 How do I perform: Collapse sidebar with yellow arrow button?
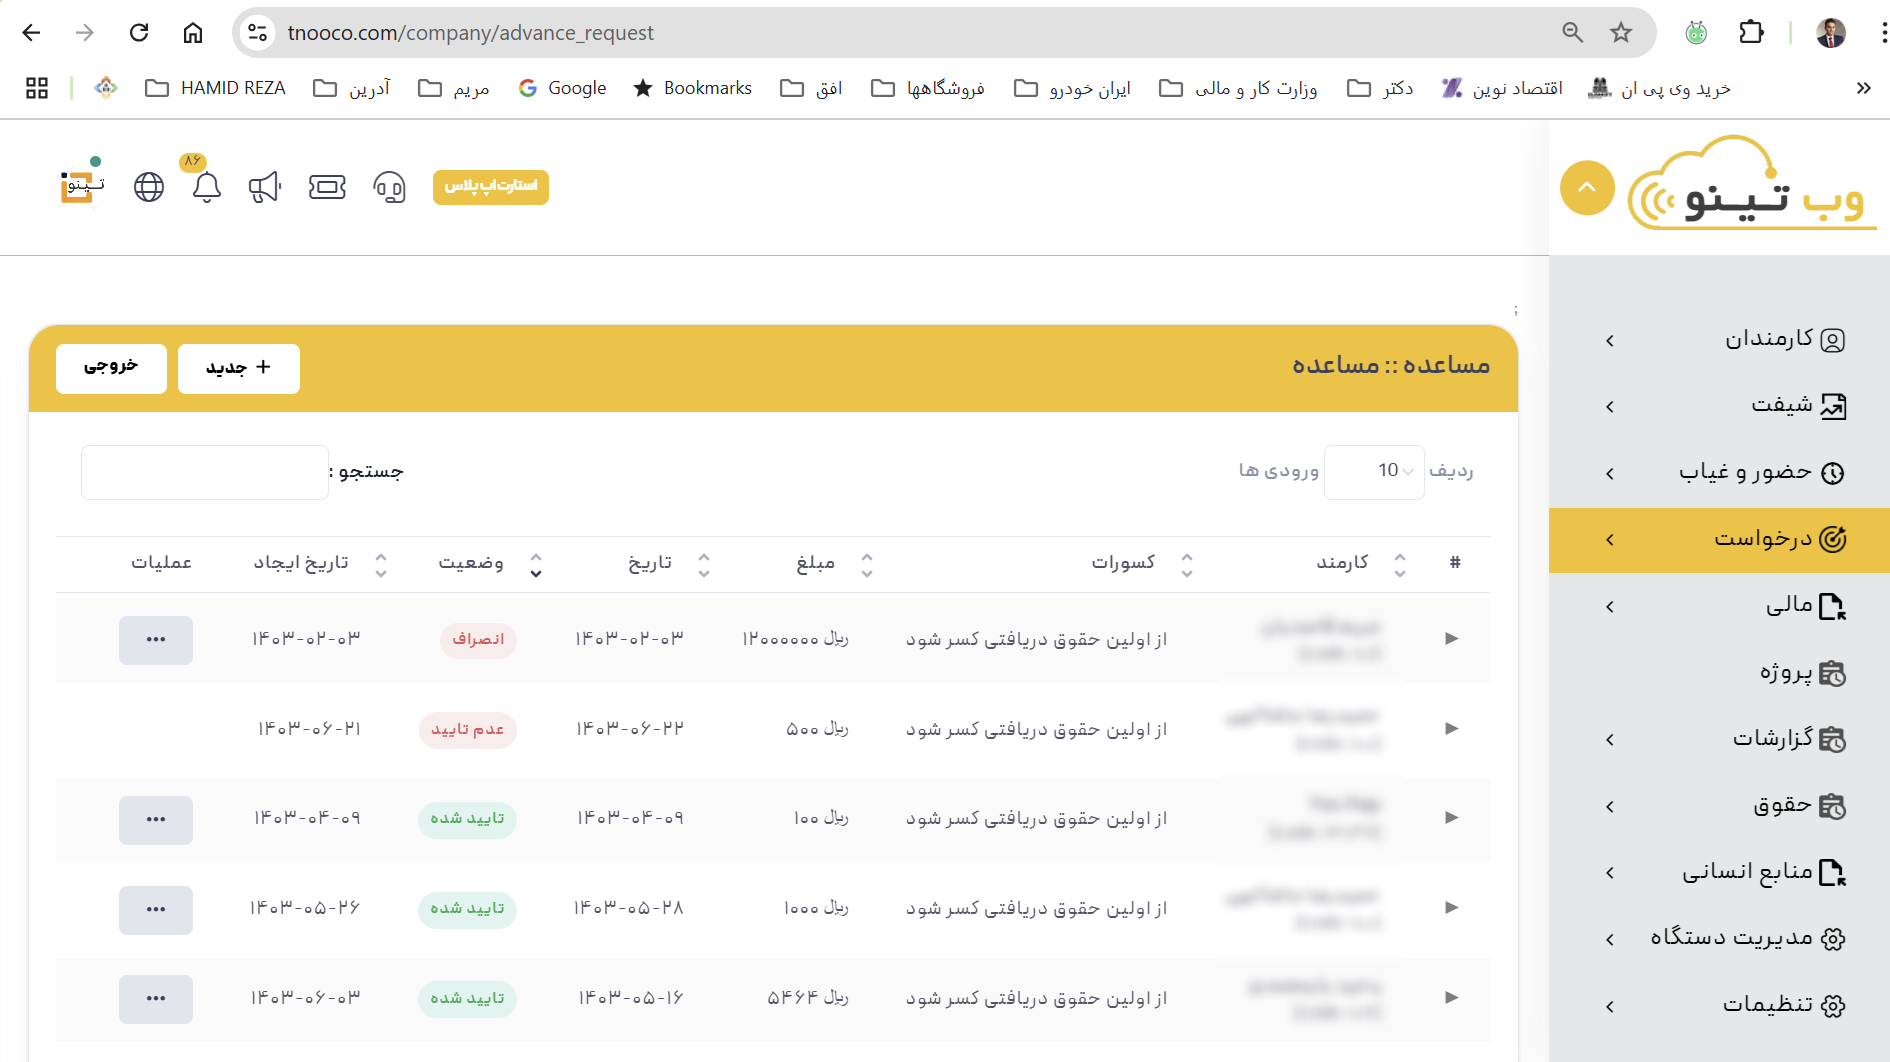pos(1587,188)
